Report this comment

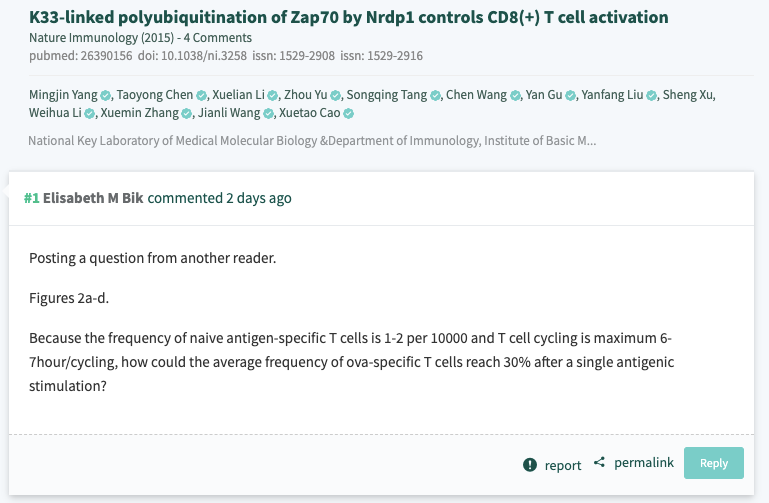click(x=562, y=465)
